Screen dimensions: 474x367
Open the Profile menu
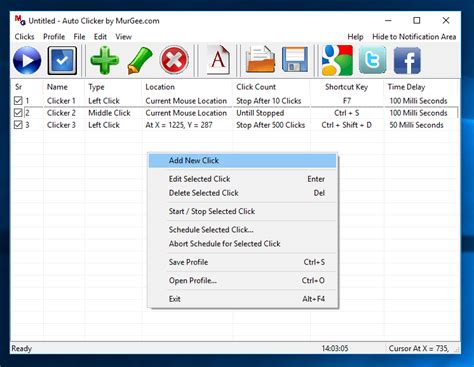pos(54,37)
